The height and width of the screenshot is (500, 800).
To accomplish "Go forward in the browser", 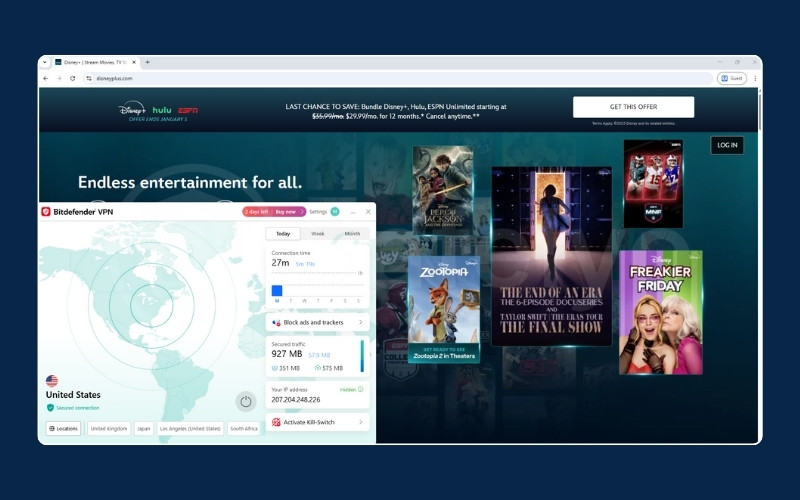I will tap(59, 79).
